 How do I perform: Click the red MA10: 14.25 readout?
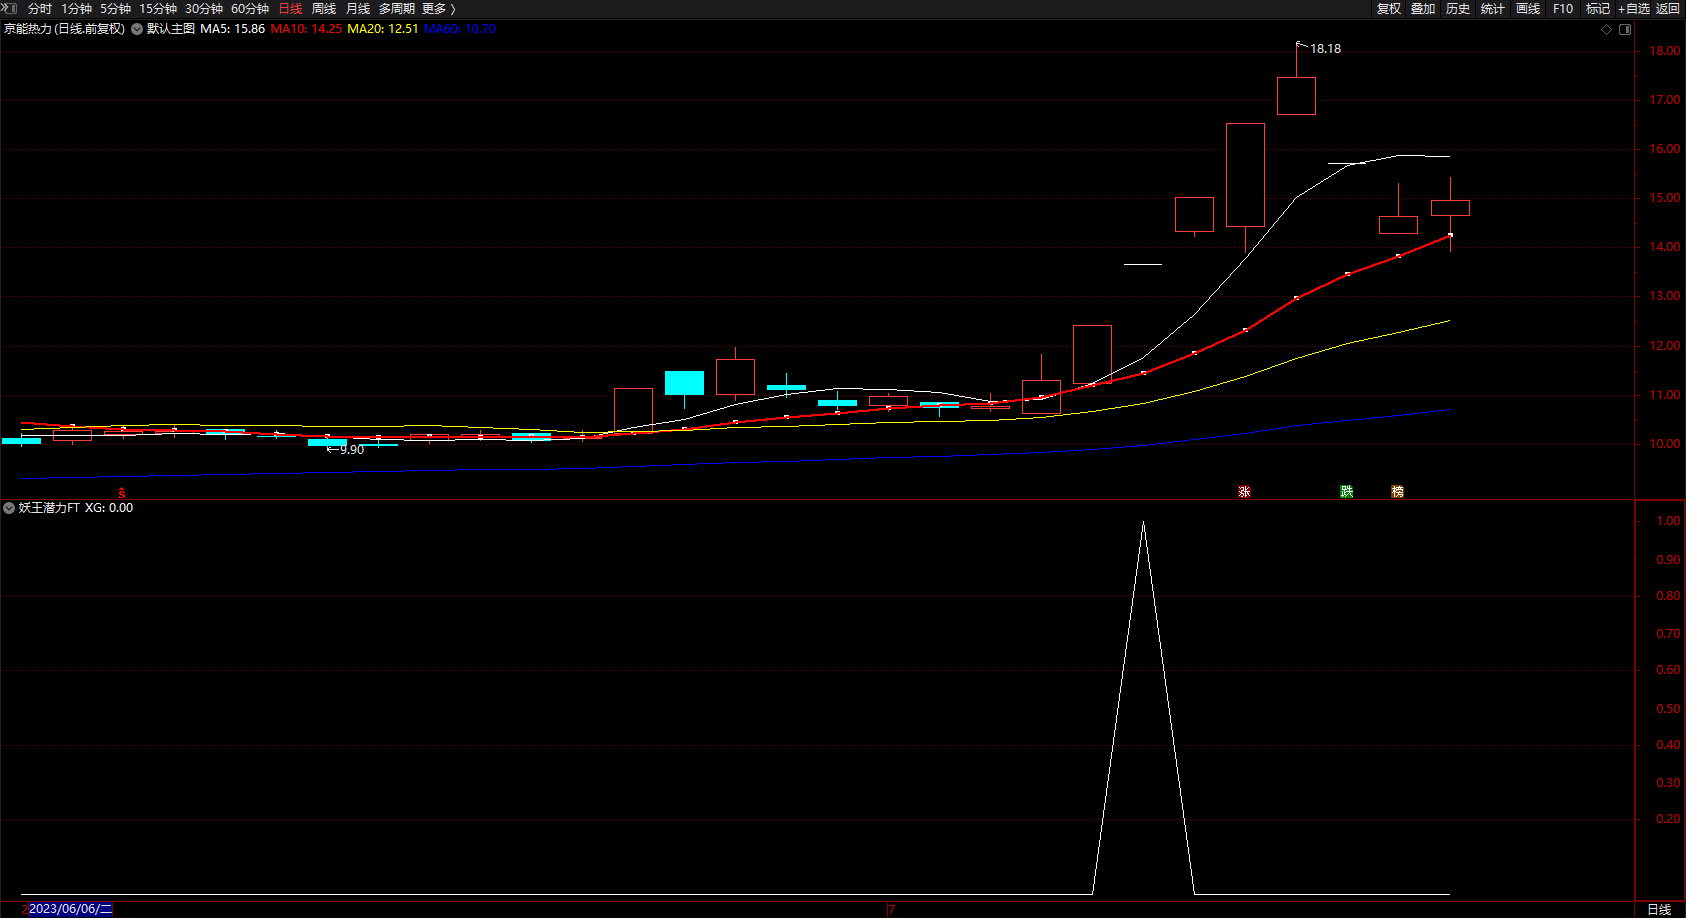(306, 29)
